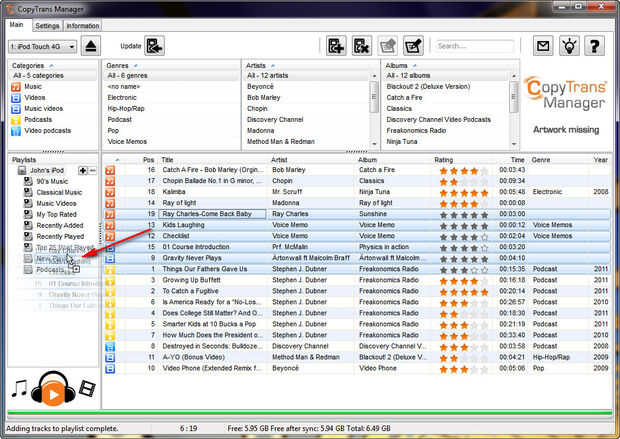Click the Artists list scroll-up arrow
Screen dimensions: 620x439
click(374, 76)
